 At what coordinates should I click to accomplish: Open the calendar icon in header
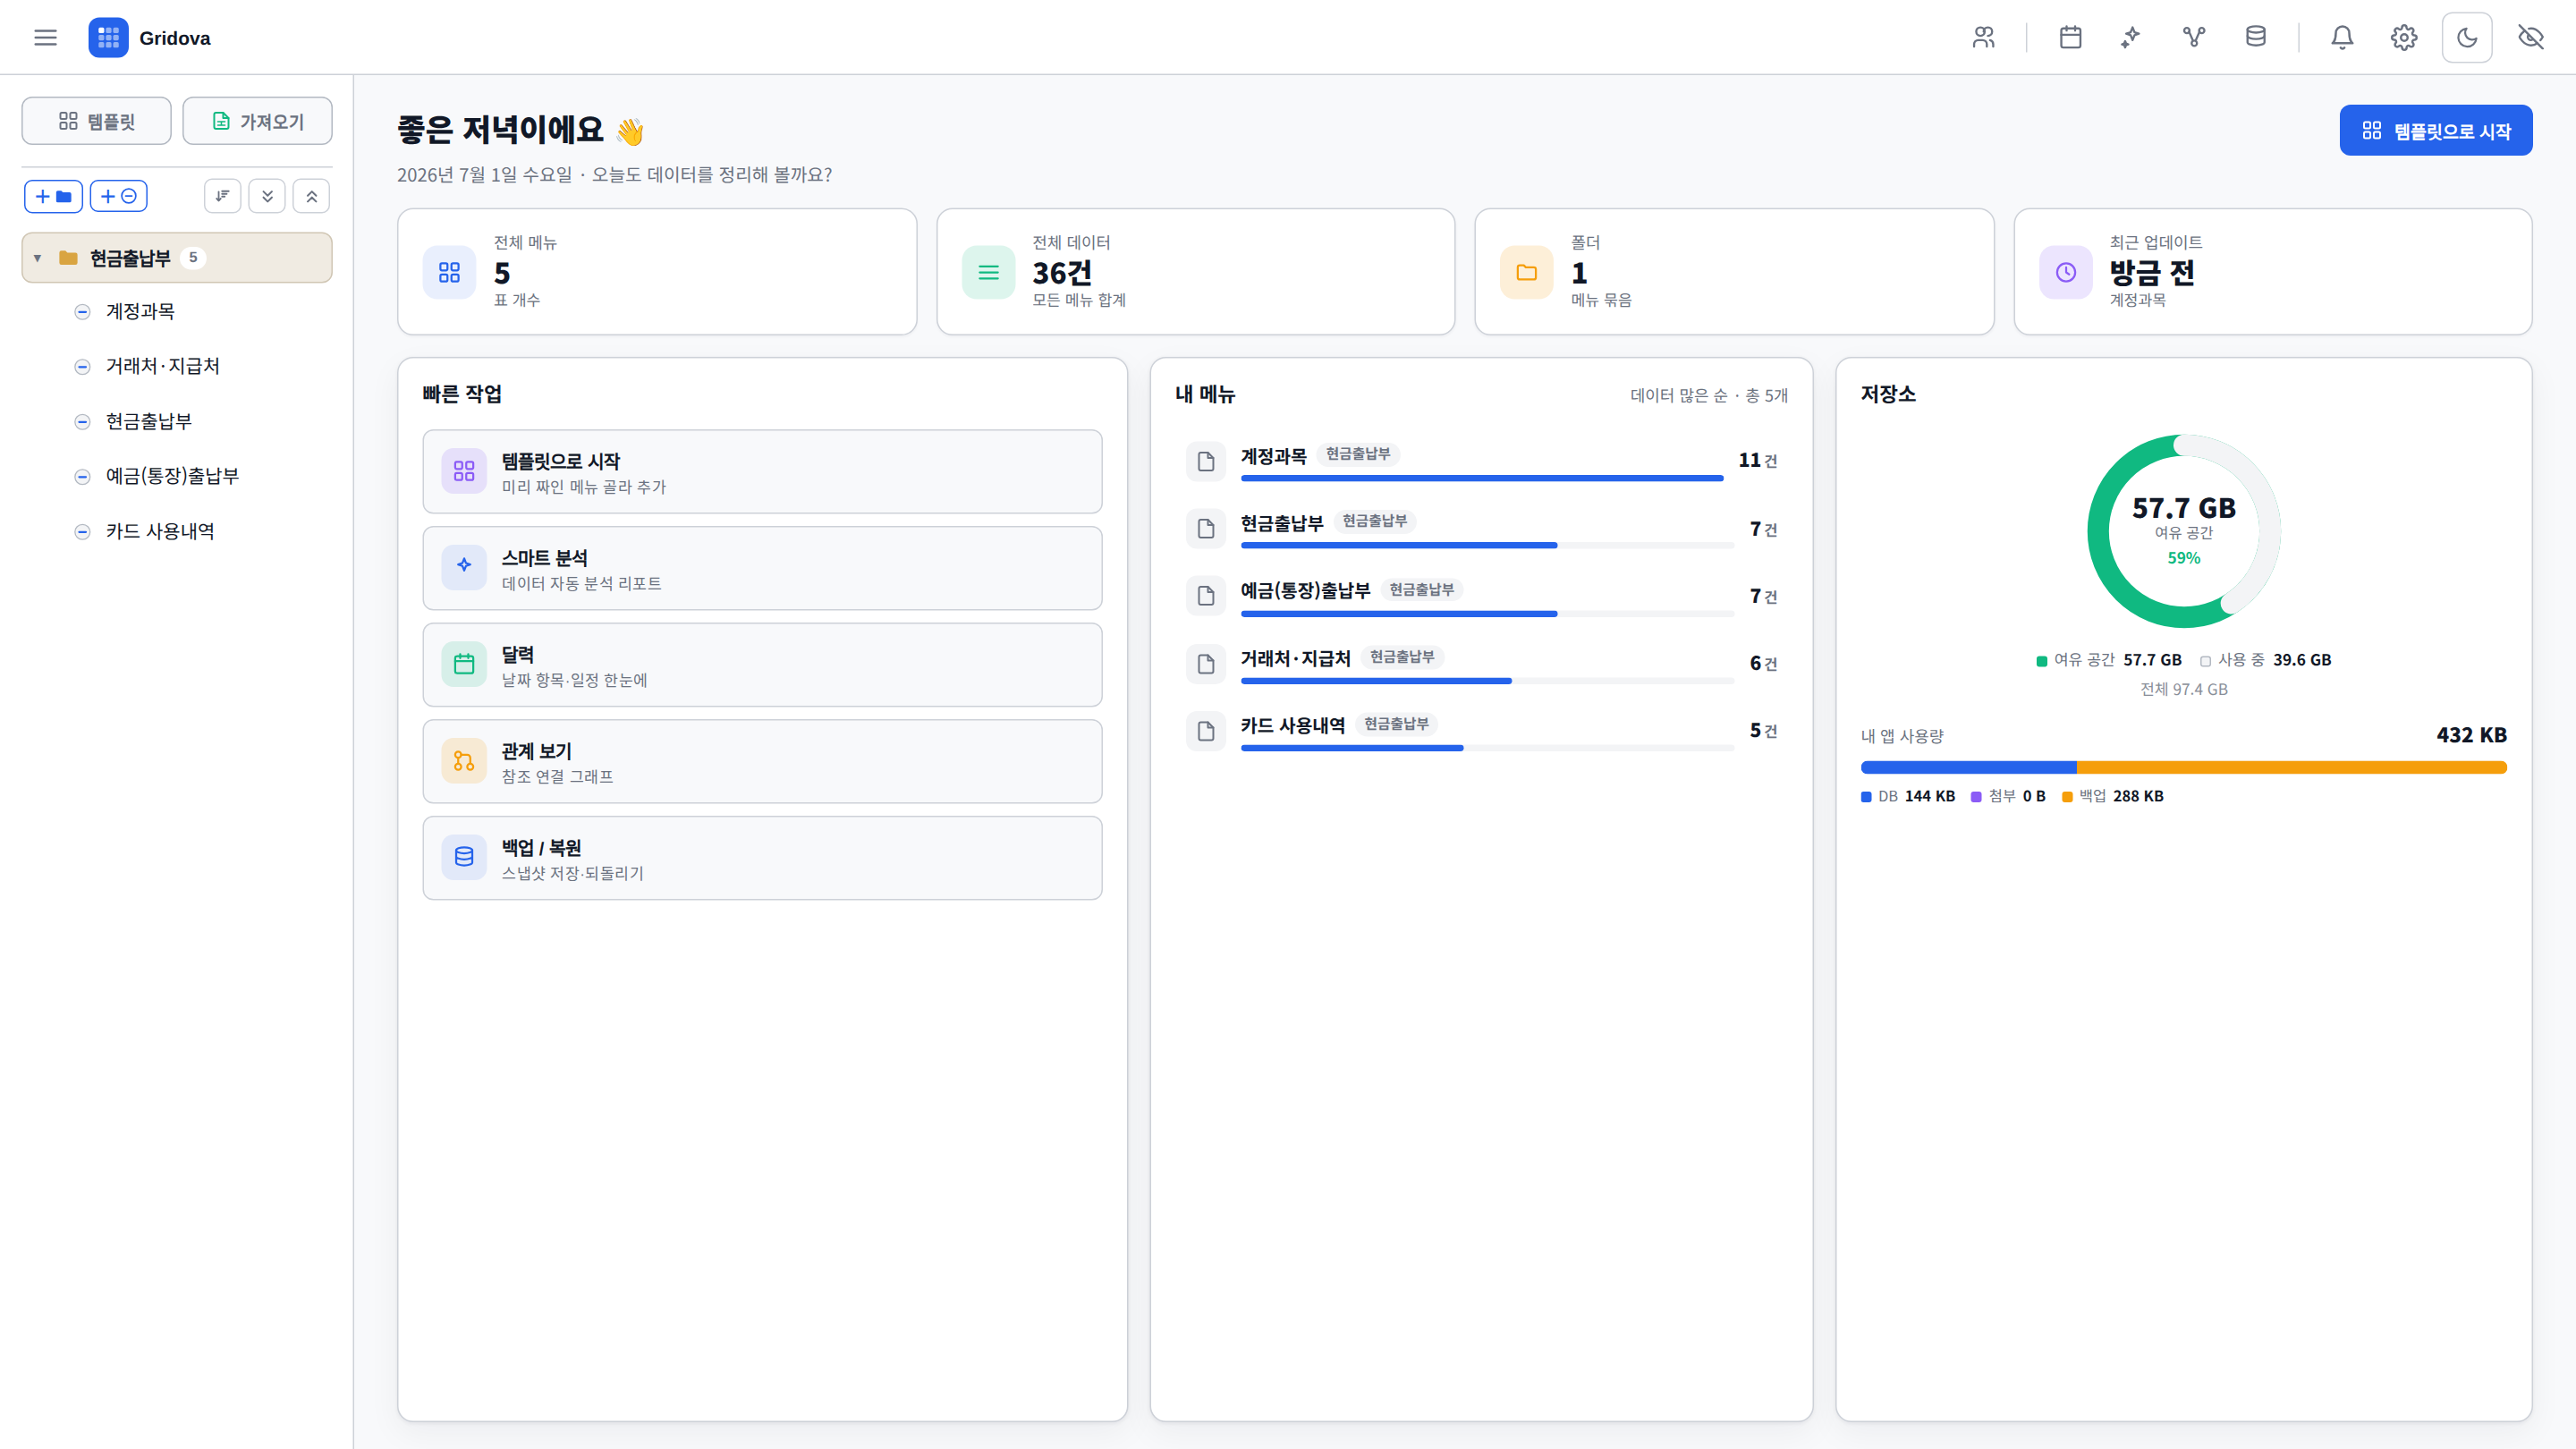2070,38
